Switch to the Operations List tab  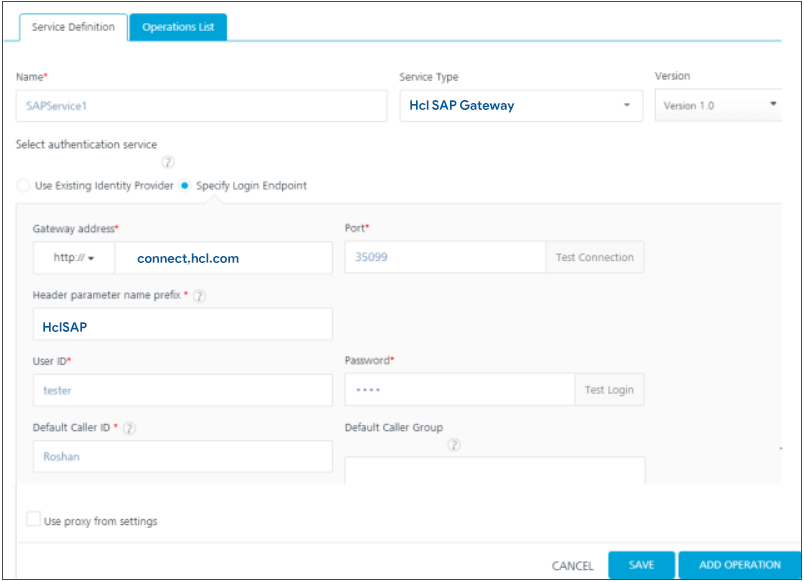click(178, 27)
